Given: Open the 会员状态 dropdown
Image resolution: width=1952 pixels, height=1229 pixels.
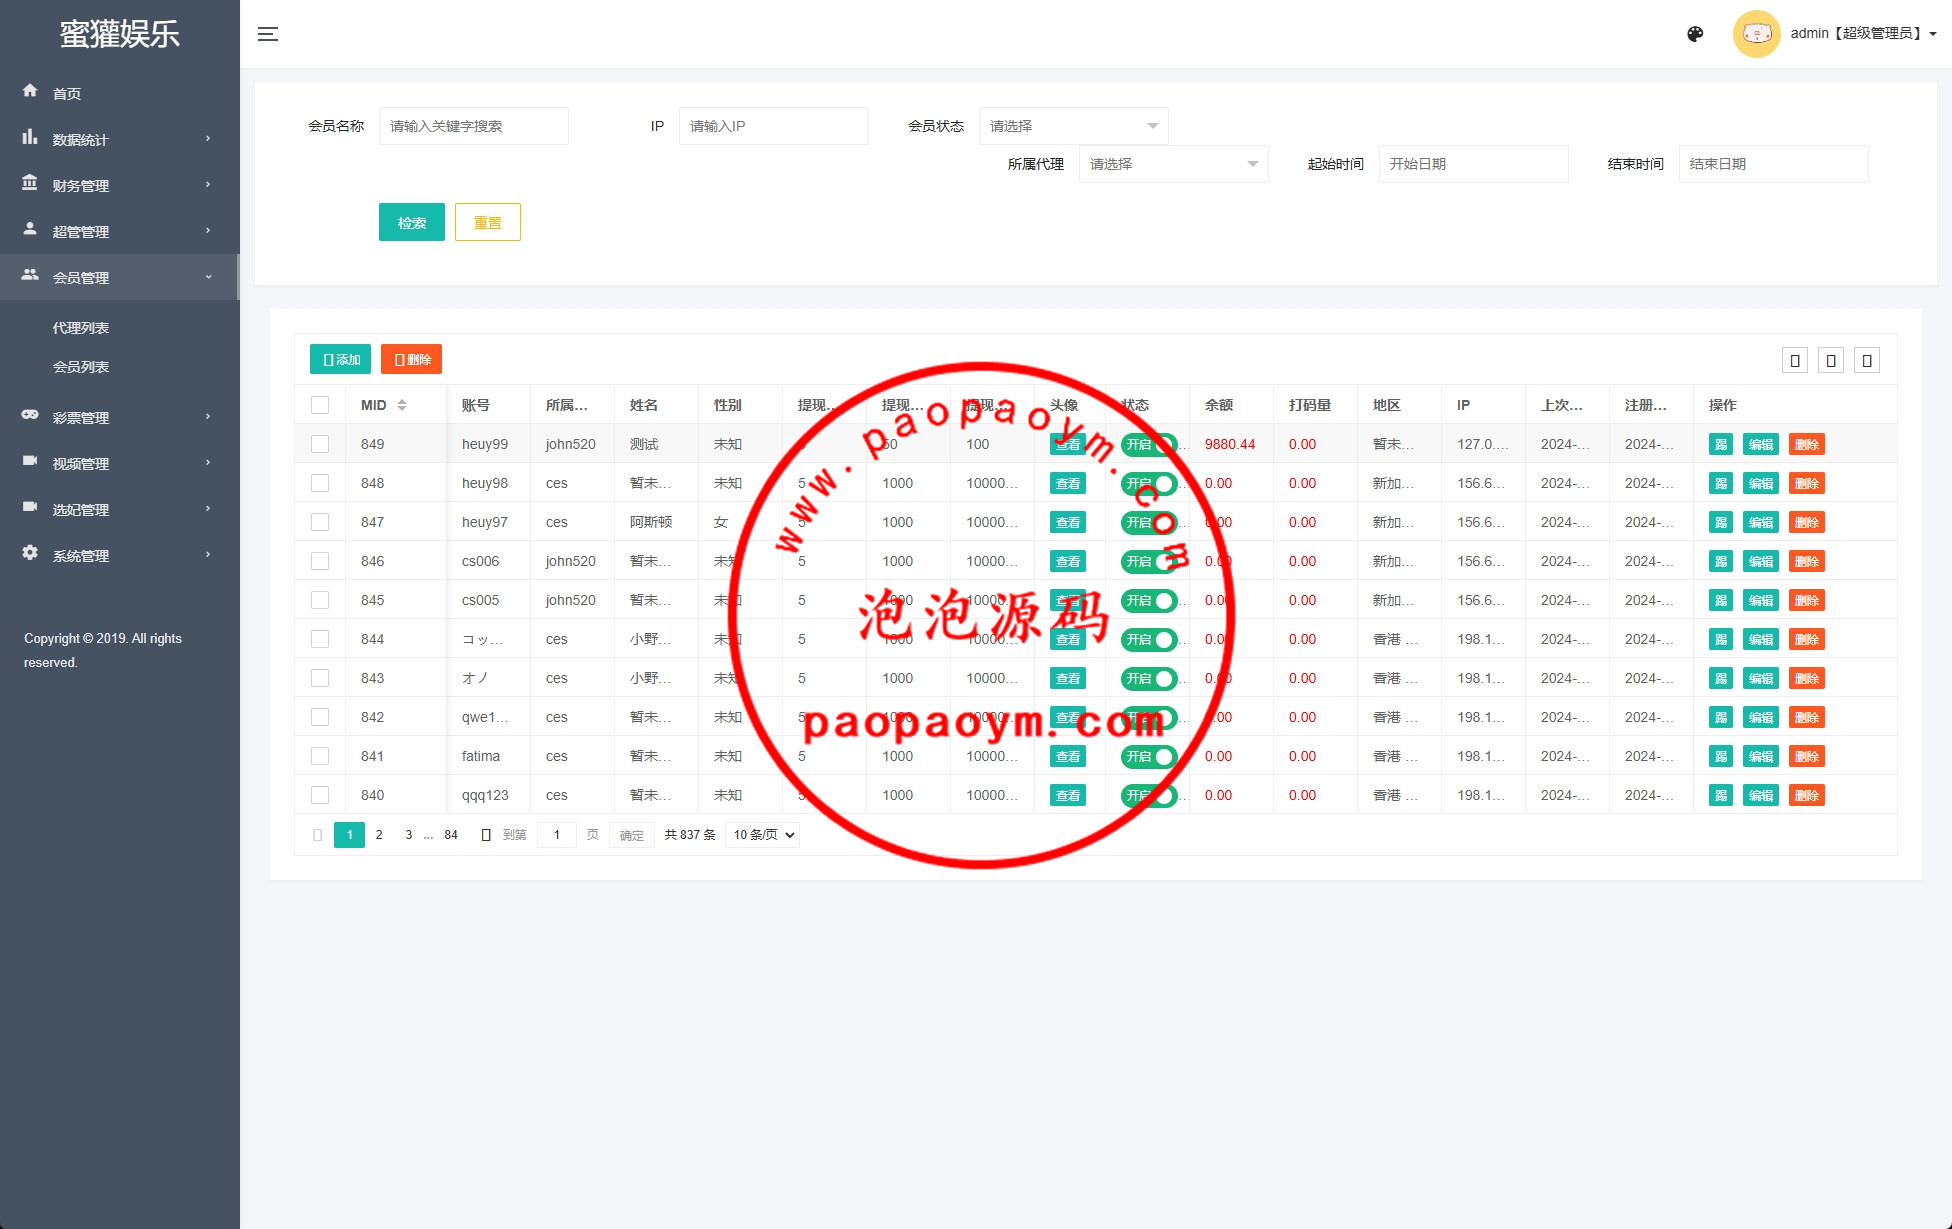Looking at the screenshot, I should tap(1073, 126).
